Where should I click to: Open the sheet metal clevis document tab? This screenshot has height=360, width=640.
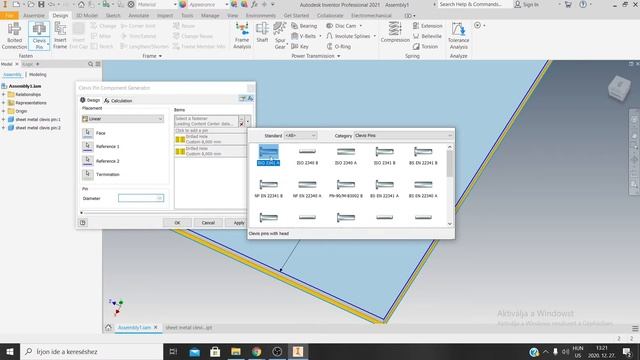(x=189, y=327)
